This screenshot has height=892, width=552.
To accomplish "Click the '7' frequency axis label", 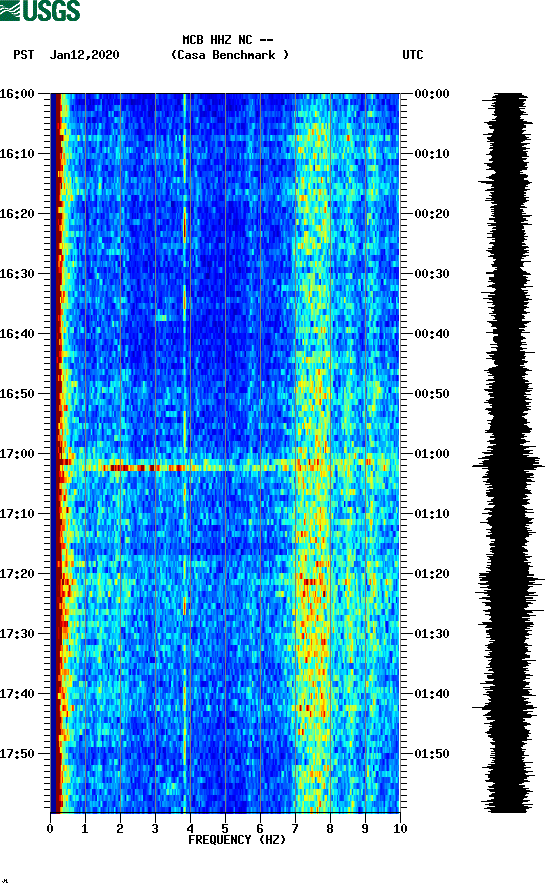I will (x=295, y=828).
